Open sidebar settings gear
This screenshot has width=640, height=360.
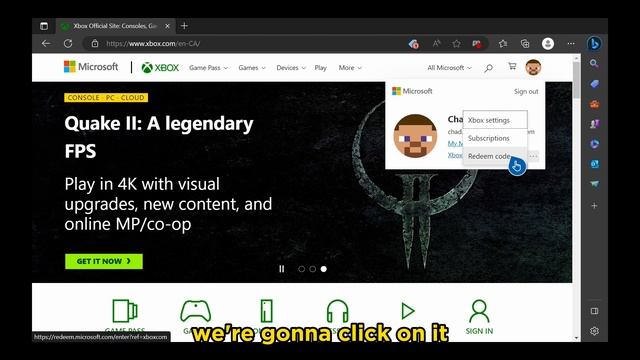click(594, 331)
